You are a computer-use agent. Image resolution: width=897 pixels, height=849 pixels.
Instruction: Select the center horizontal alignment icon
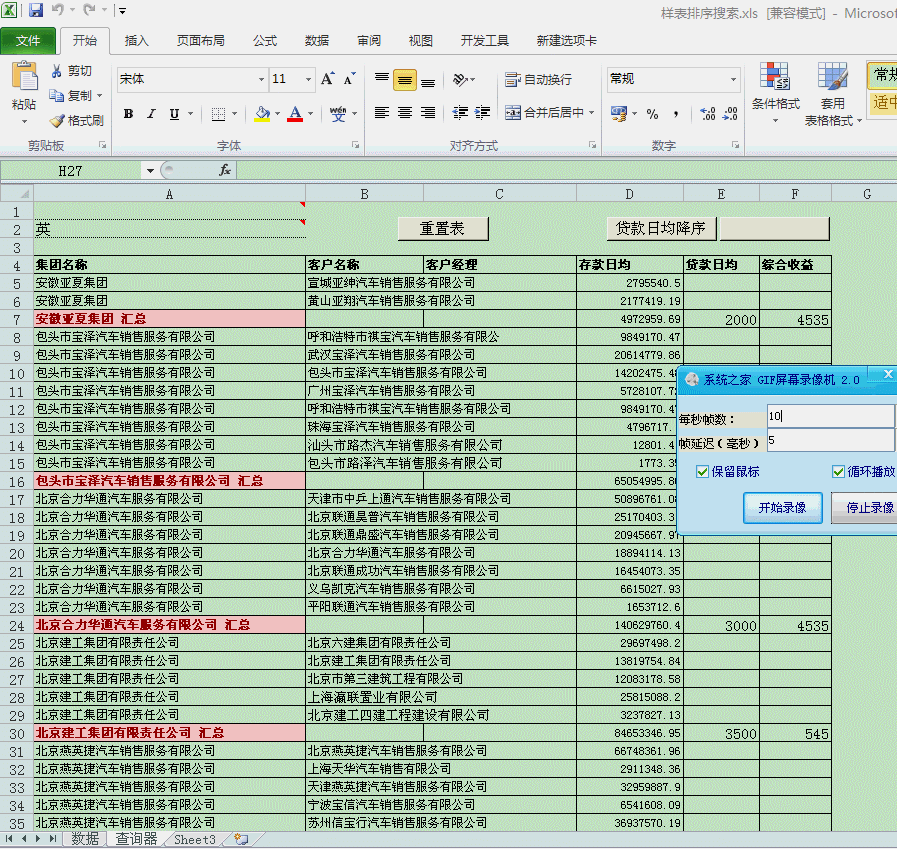tap(405, 113)
